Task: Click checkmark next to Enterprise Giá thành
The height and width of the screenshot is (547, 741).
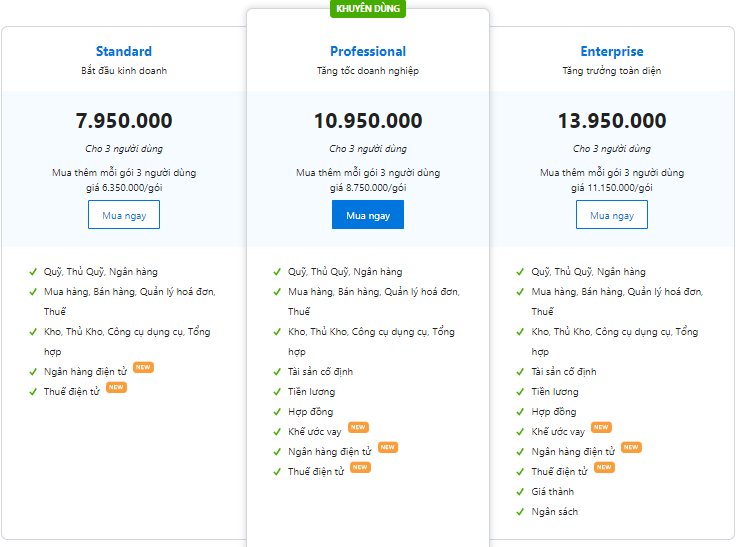Action: point(520,492)
